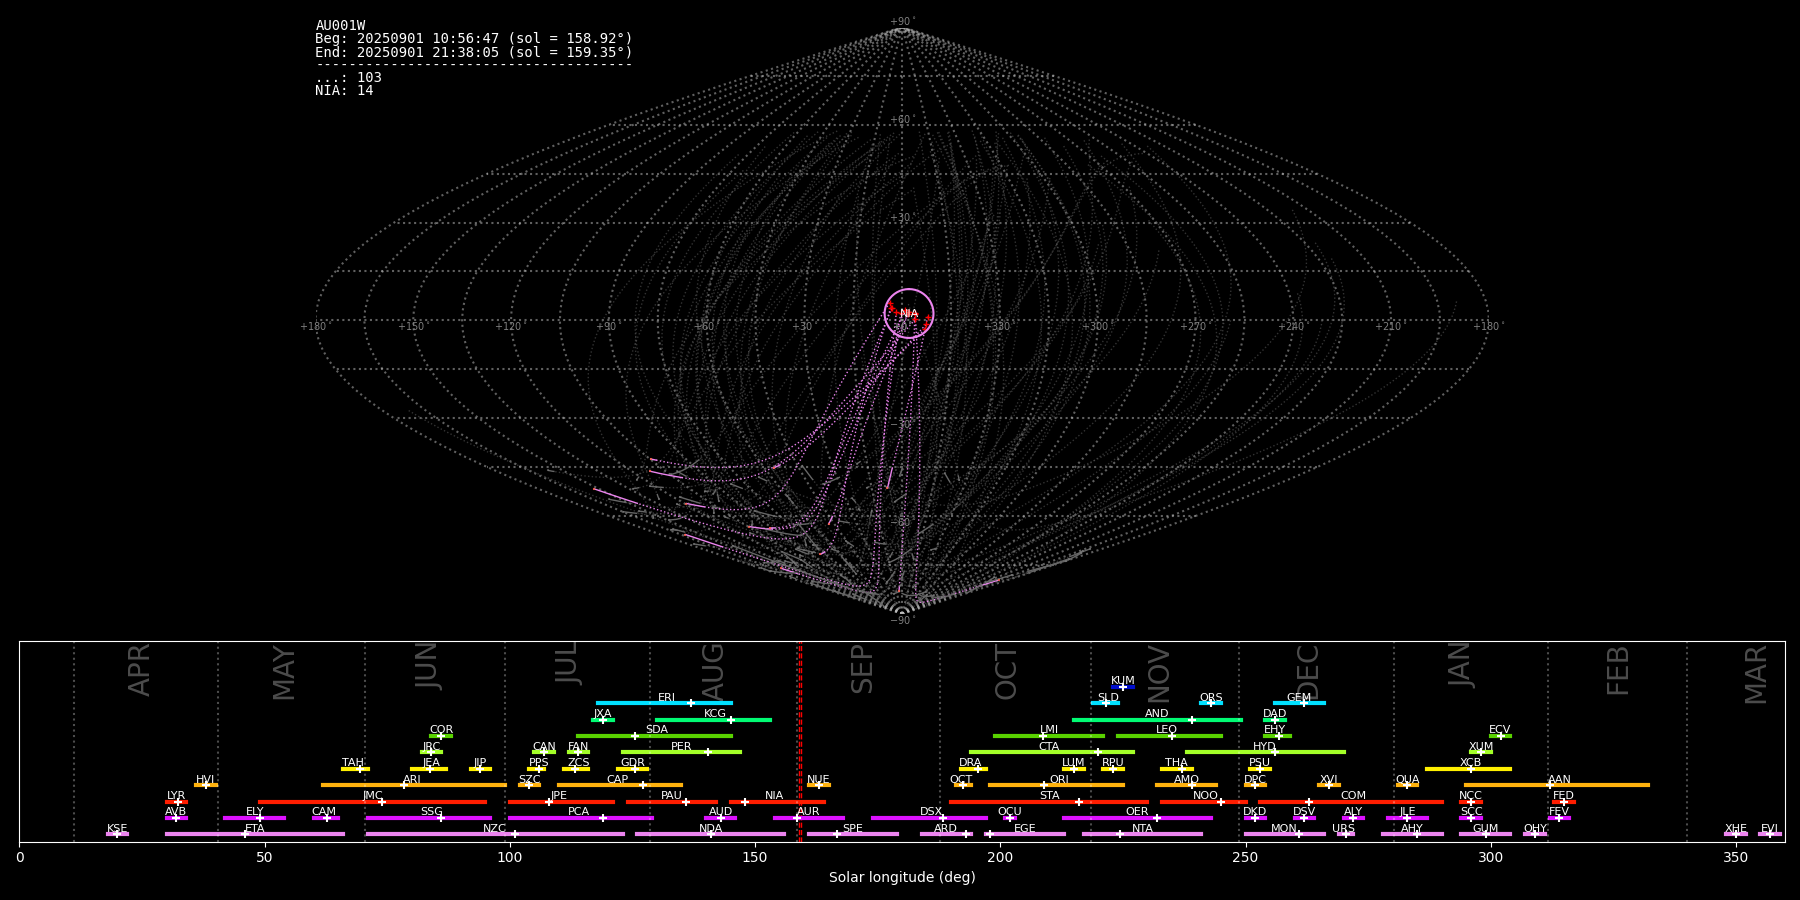
Task: Click the JPE shower bar
Action: coord(561,802)
